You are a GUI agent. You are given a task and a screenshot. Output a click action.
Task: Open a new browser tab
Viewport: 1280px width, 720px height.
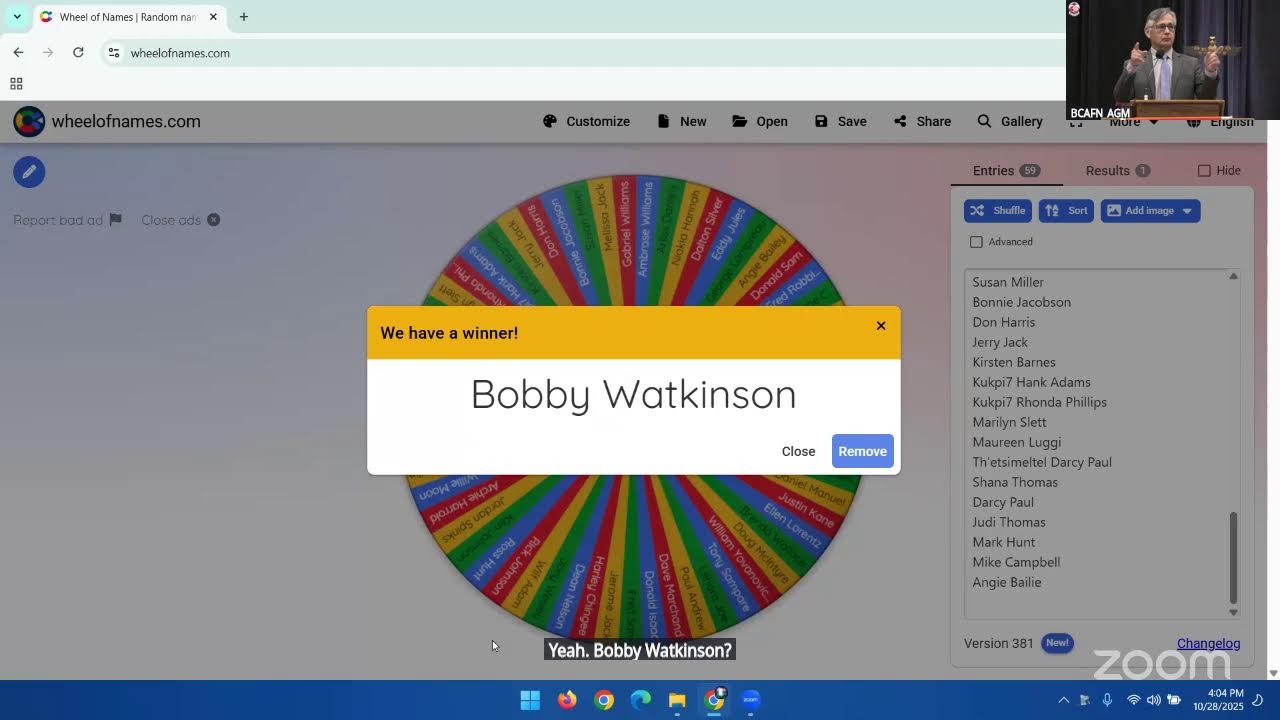[243, 17]
